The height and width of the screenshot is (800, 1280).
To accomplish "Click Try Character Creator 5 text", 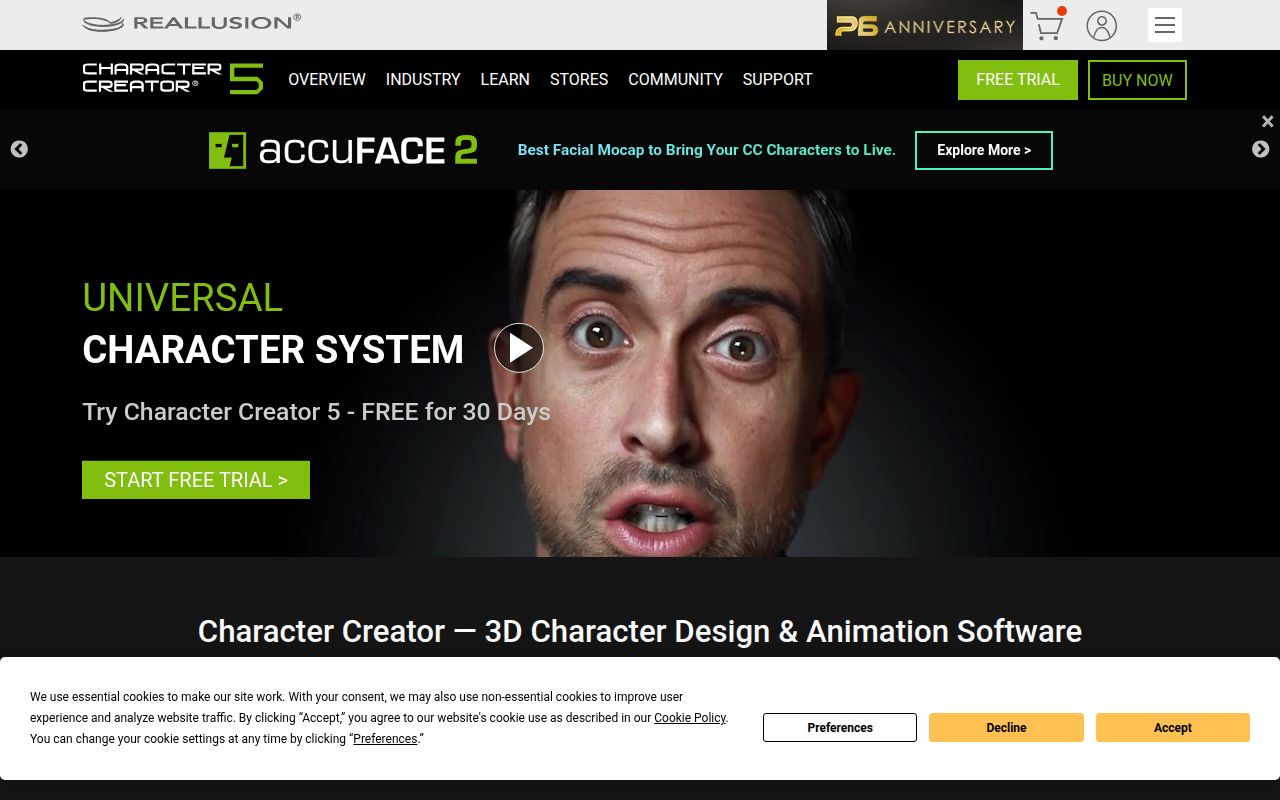I will [316, 412].
